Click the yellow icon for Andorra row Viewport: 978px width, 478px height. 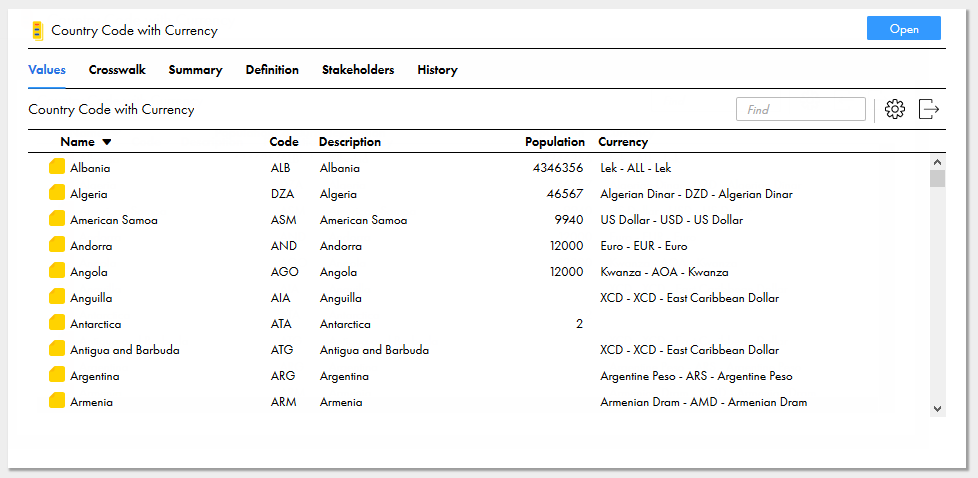[57, 245]
